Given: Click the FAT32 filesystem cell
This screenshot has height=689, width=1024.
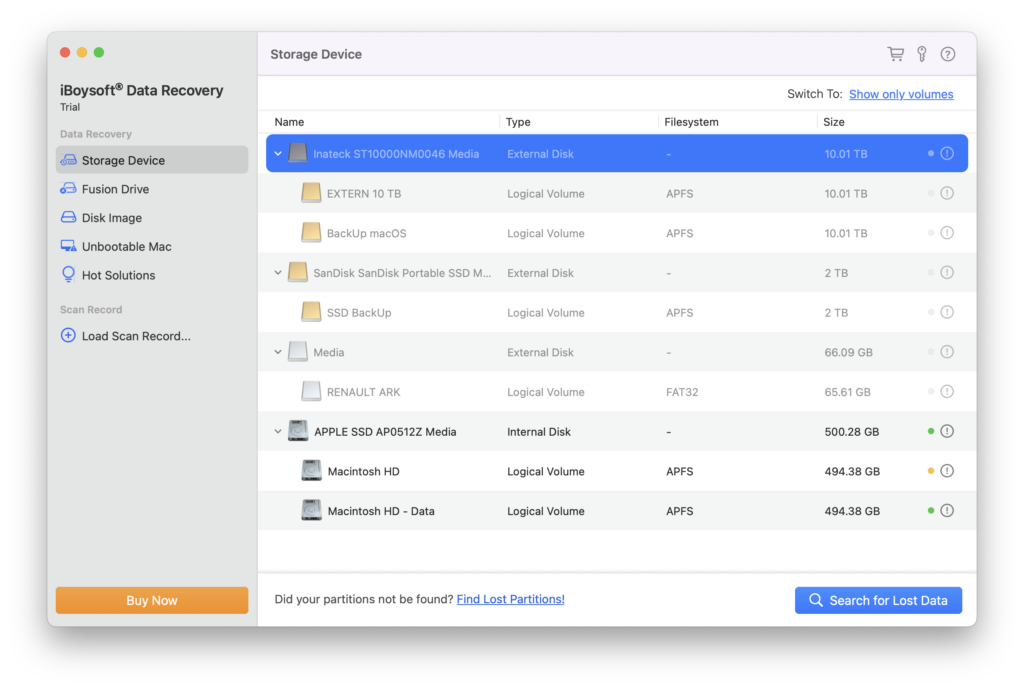Looking at the screenshot, I should pos(682,392).
